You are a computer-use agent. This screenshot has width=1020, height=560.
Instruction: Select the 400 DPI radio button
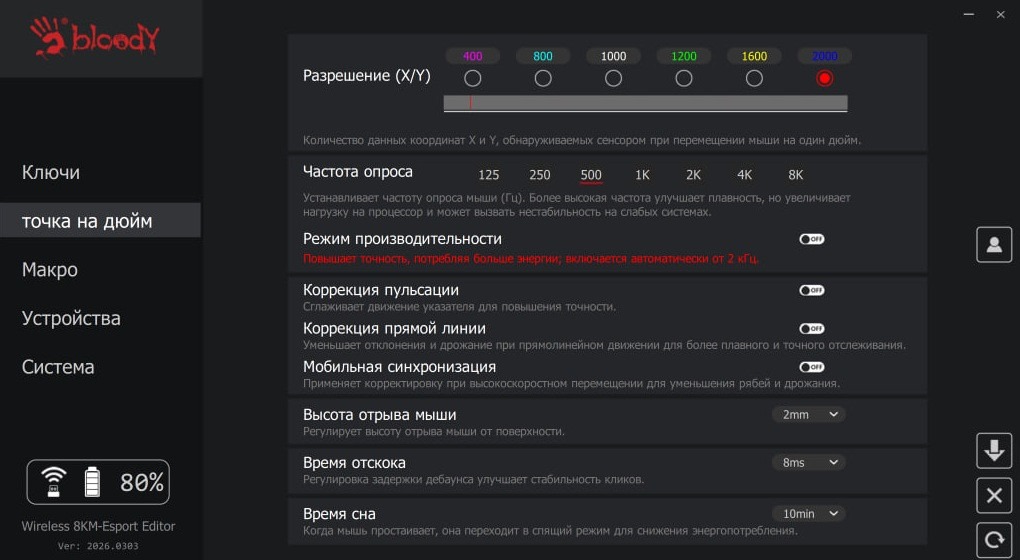473,79
